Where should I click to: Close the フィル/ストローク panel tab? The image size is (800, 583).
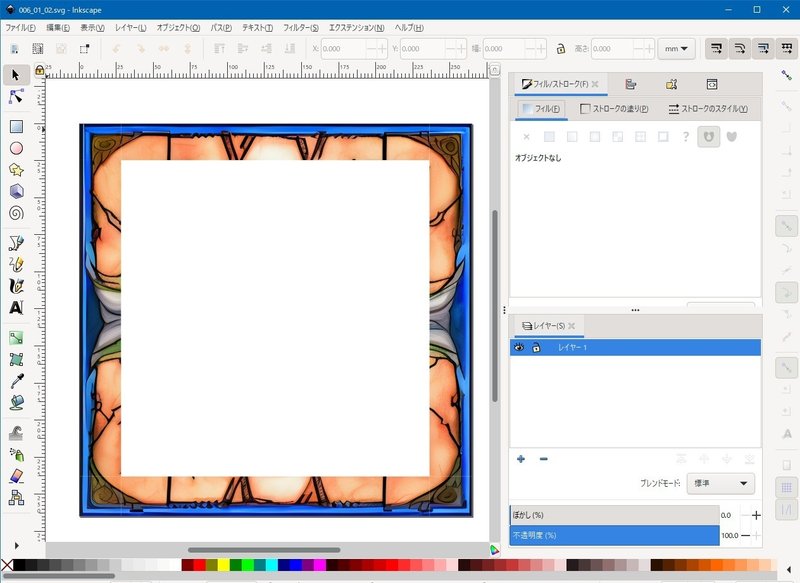click(x=595, y=84)
